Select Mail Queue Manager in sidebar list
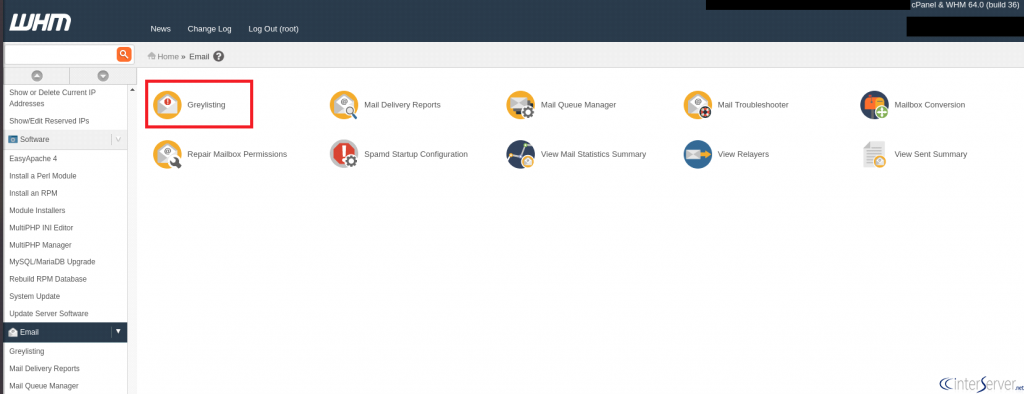This screenshot has width=1024, height=394. click(x=44, y=386)
